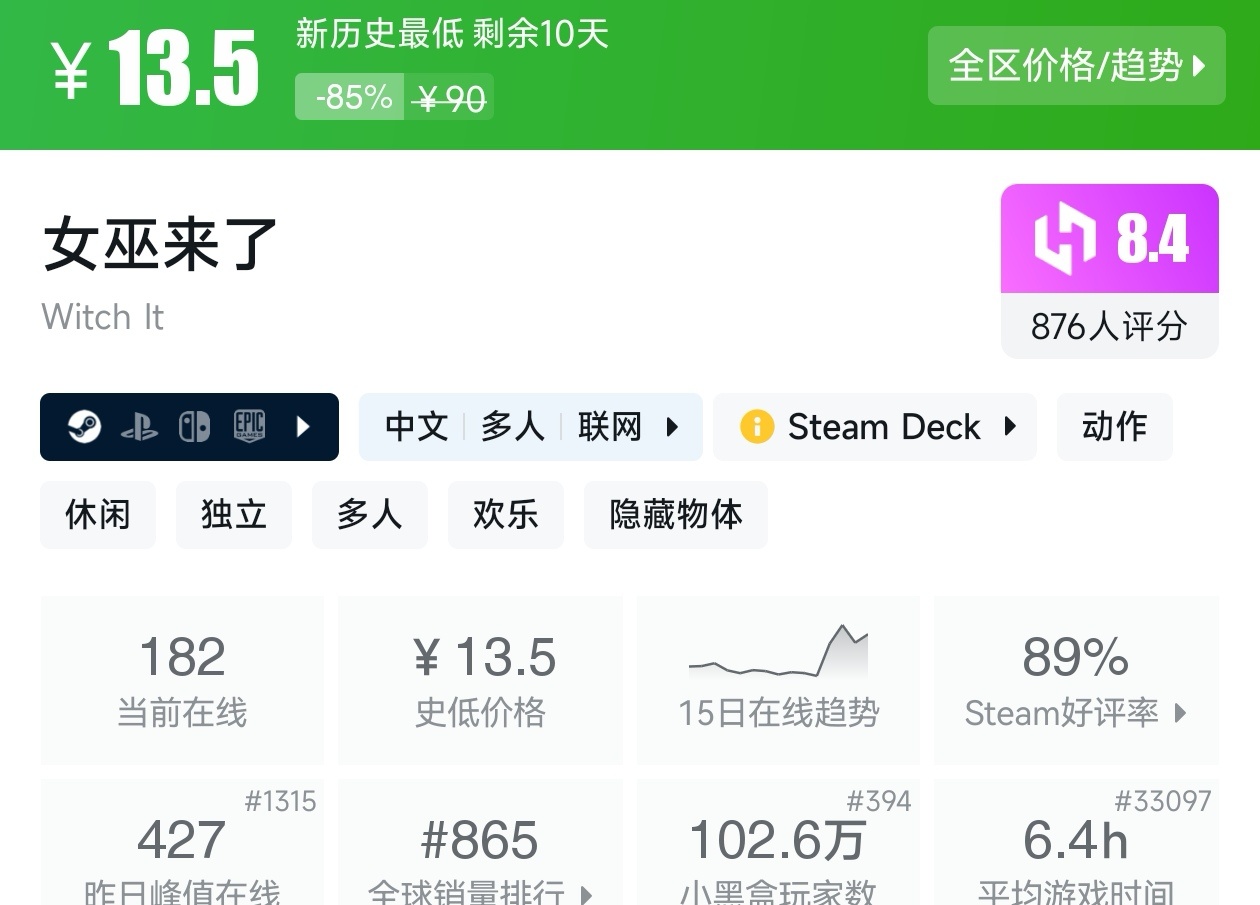Tap the 427 昨日峰值在线 value
1260x905 pixels.
pyautogui.click(x=182, y=840)
